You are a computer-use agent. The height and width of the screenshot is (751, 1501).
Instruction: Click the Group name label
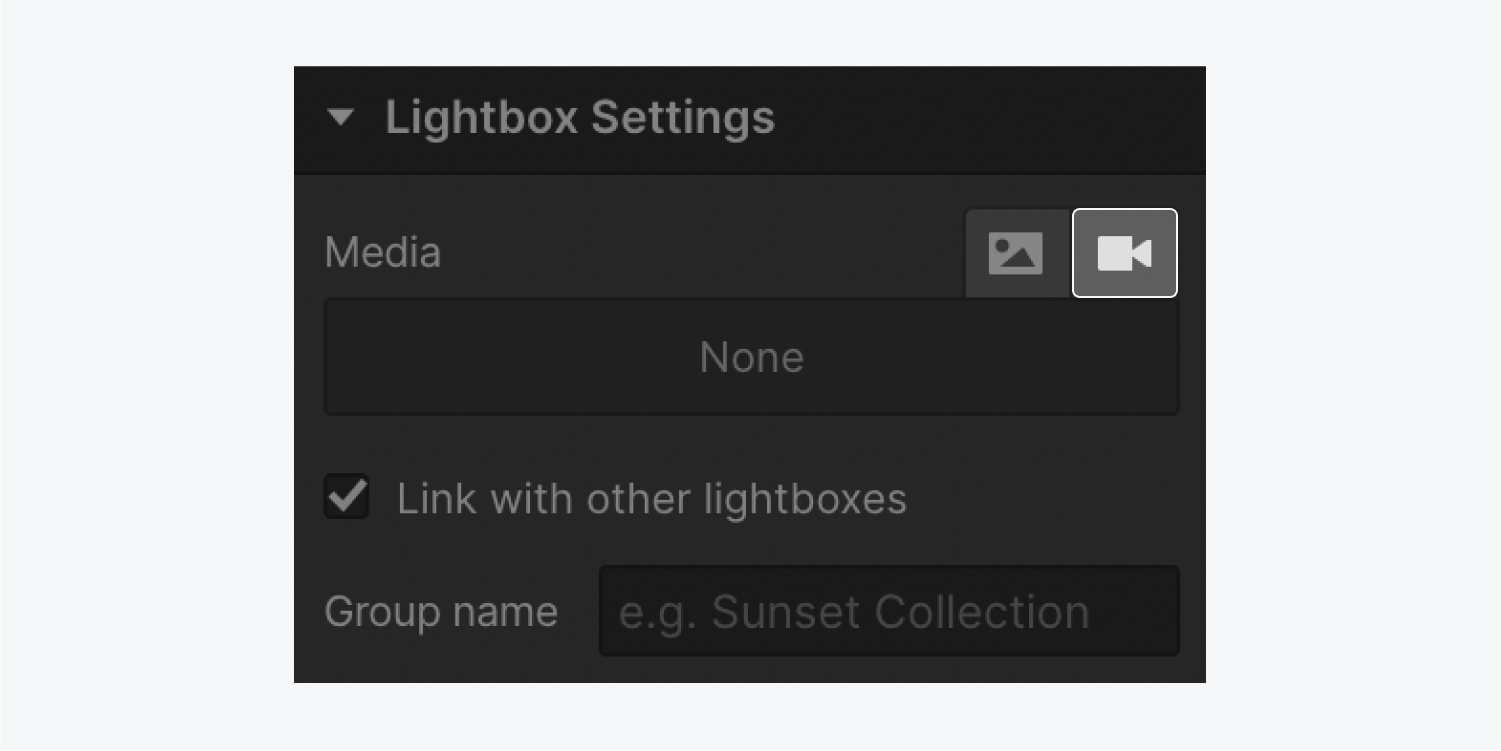441,612
